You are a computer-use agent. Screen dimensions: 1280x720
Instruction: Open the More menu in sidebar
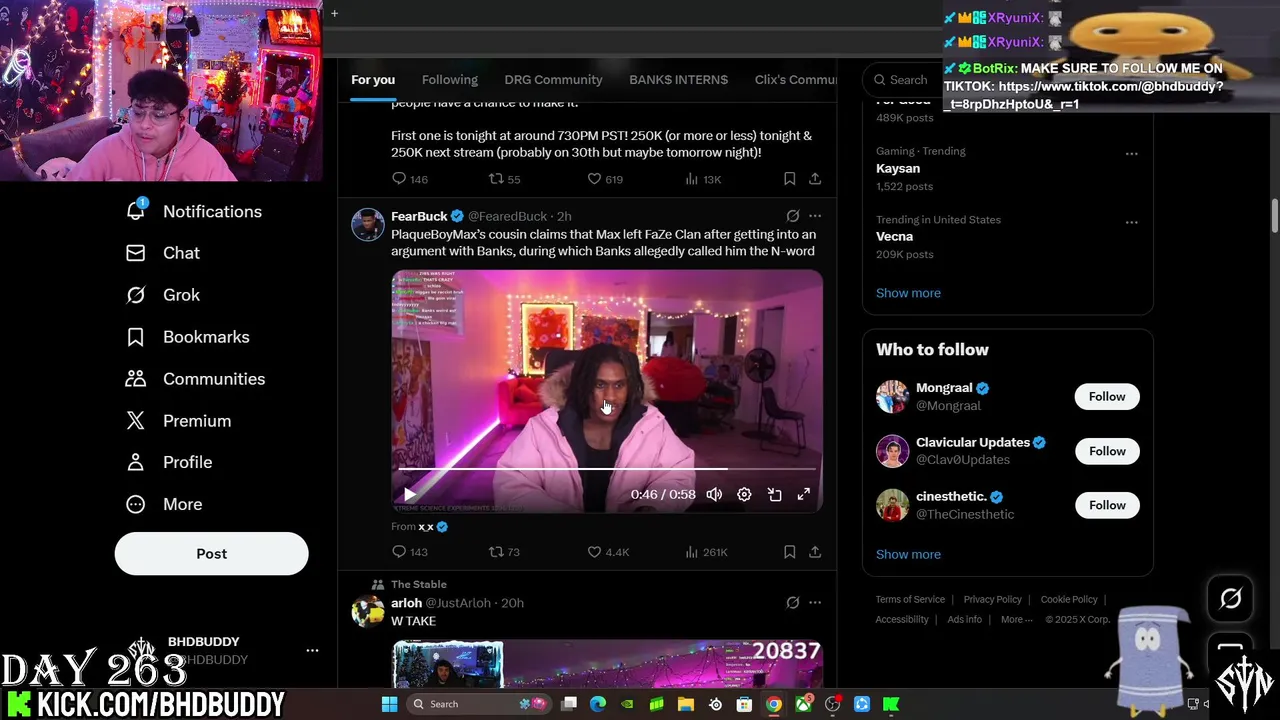(163, 504)
